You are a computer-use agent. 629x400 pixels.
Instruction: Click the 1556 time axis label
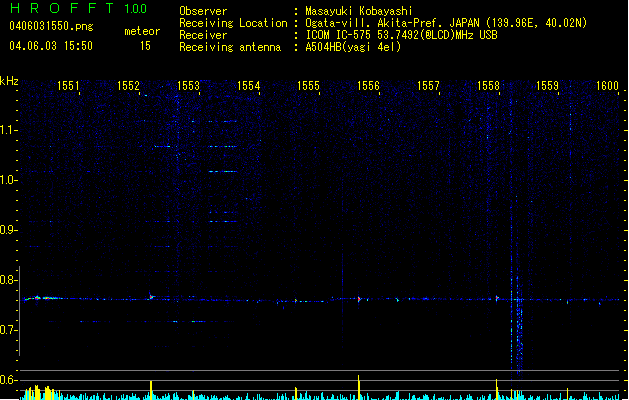(x=368, y=85)
